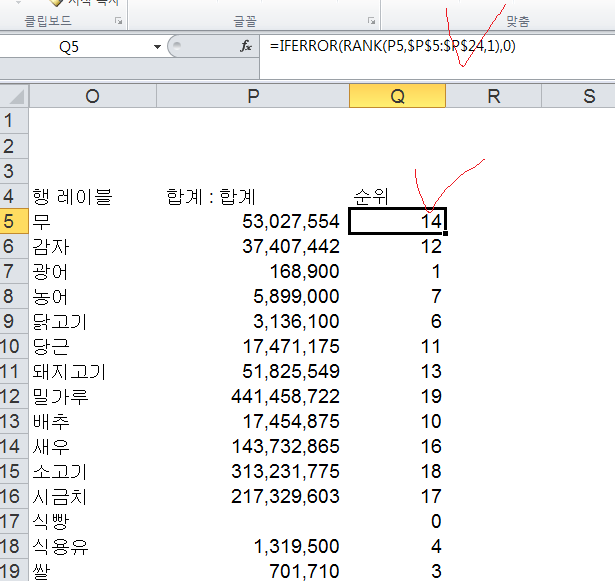The image size is (615, 581).
Task: Open the clipboard group dialog launcher
Action: point(118,21)
